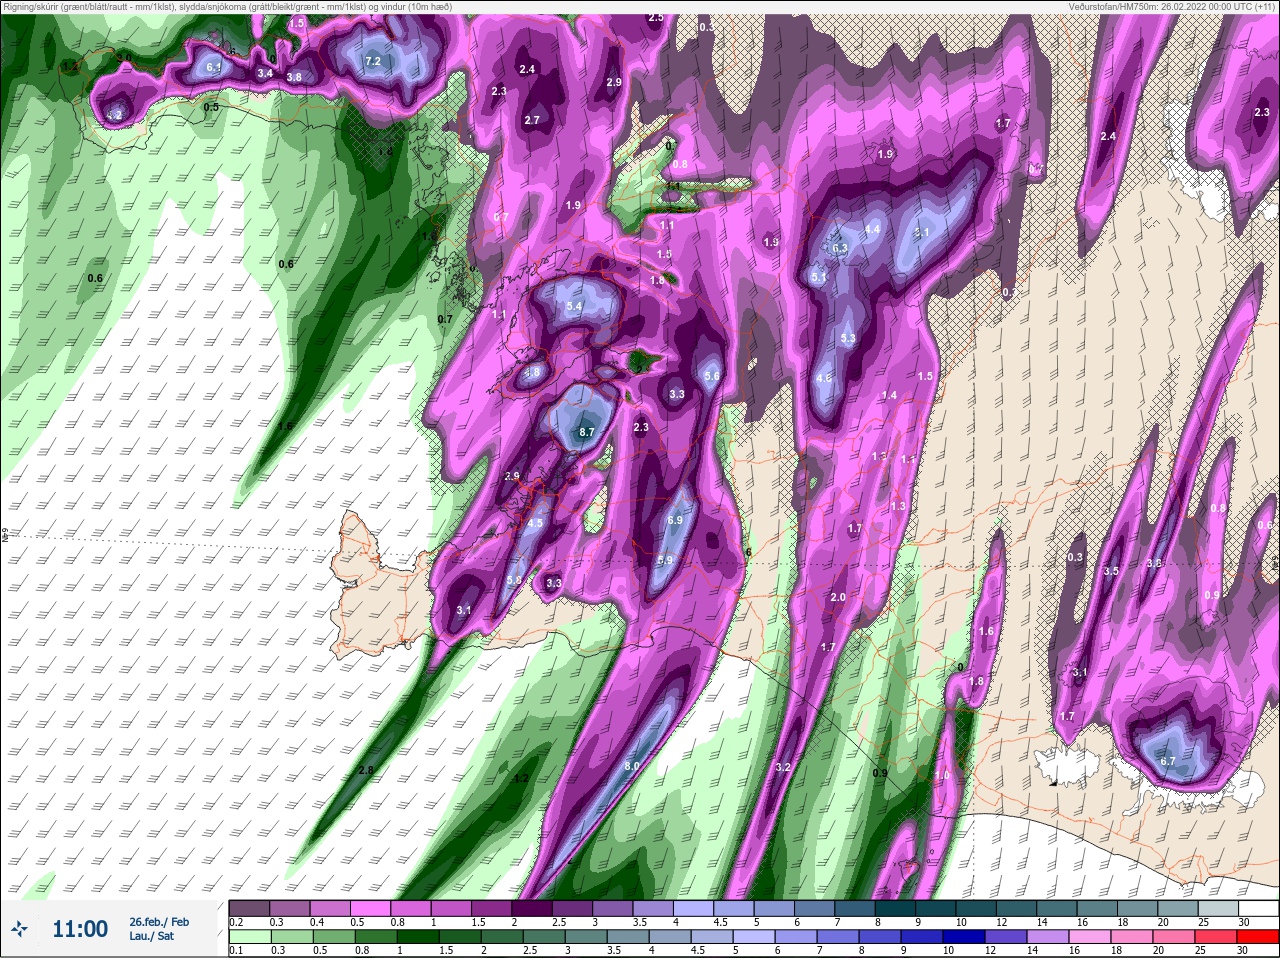Click the 5.4 precipitation value on the map

pyautogui.click(x=574, y=306)
